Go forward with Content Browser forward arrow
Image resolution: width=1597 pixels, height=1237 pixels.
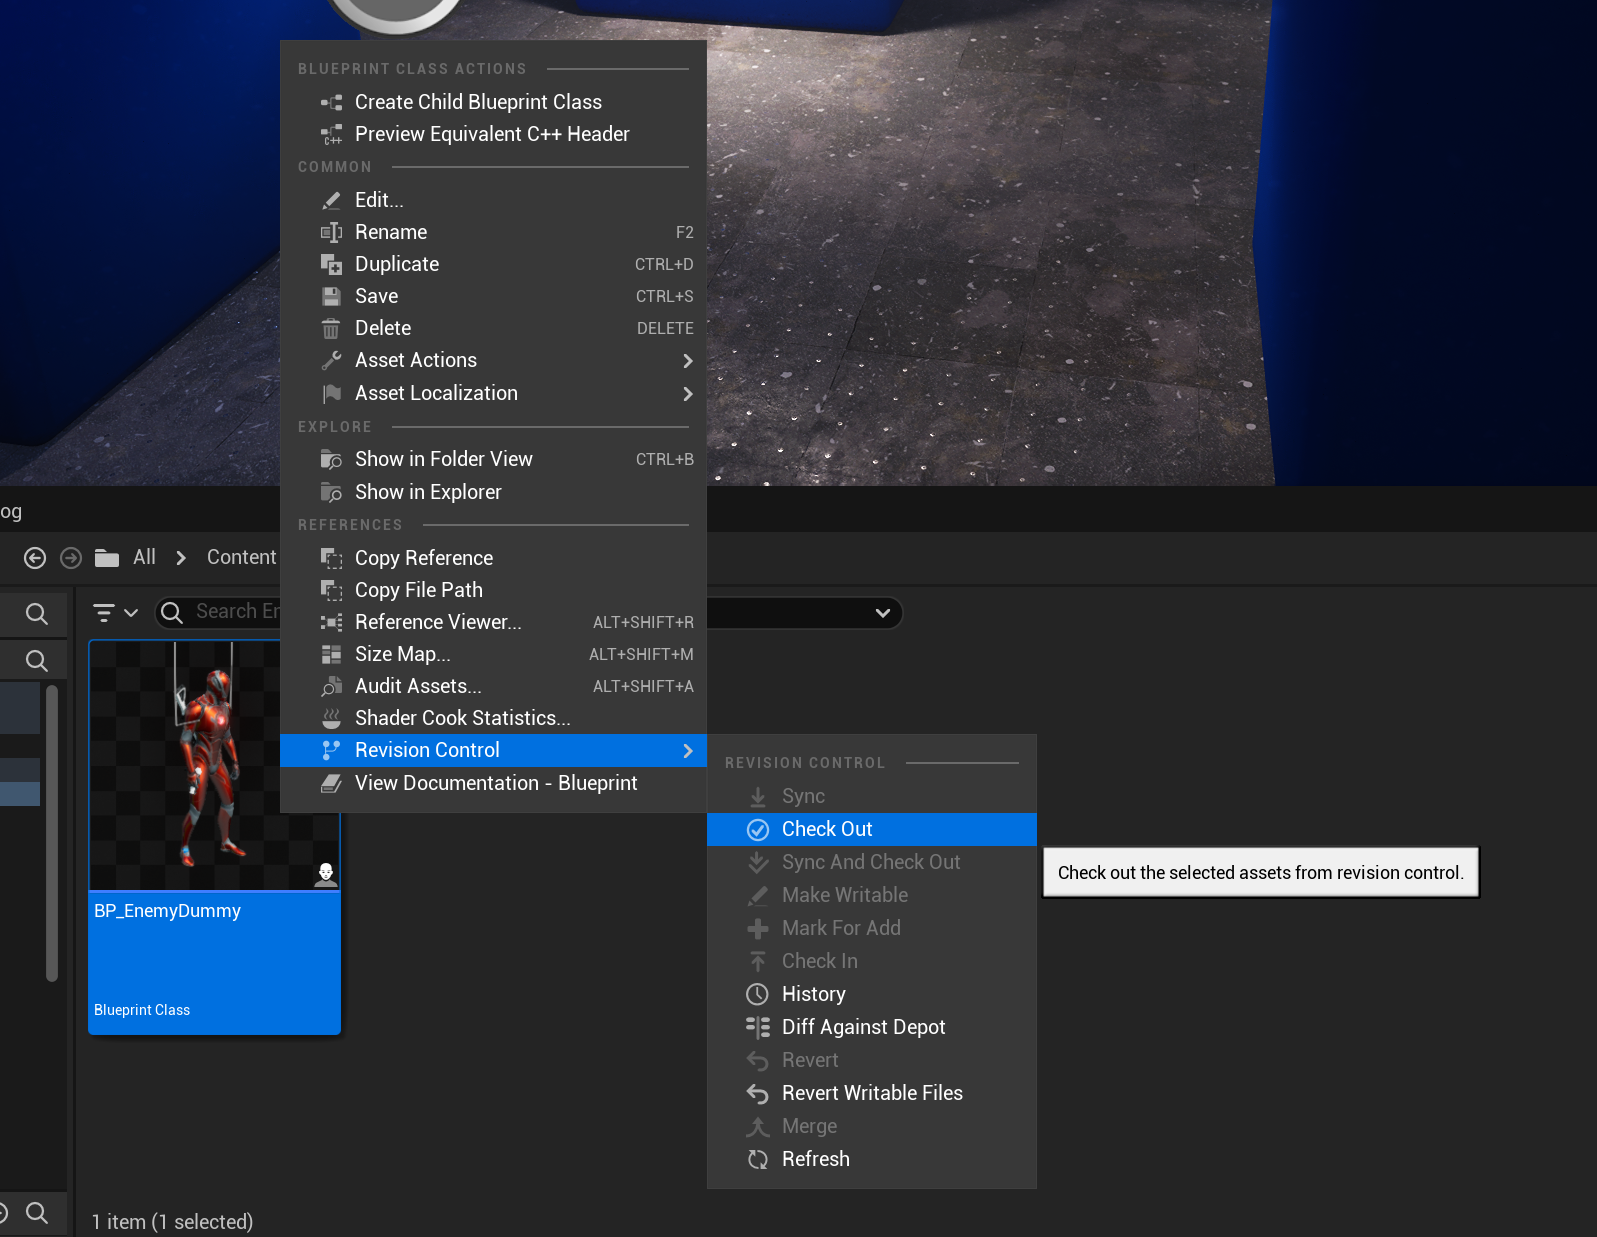[x=71, y=558]
